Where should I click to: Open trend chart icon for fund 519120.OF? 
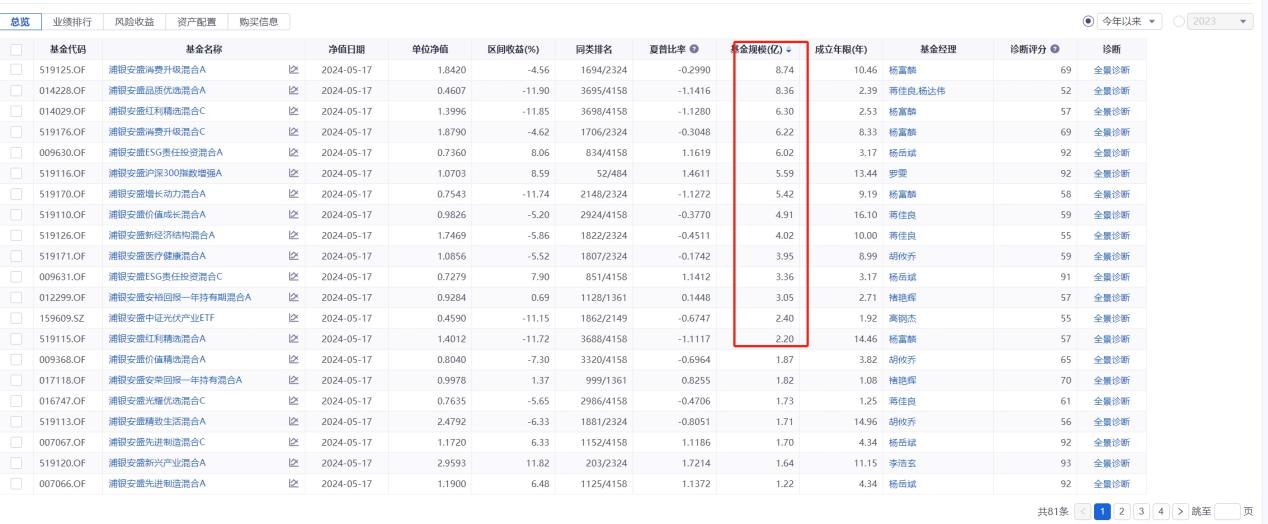click(x=294, y=462)
